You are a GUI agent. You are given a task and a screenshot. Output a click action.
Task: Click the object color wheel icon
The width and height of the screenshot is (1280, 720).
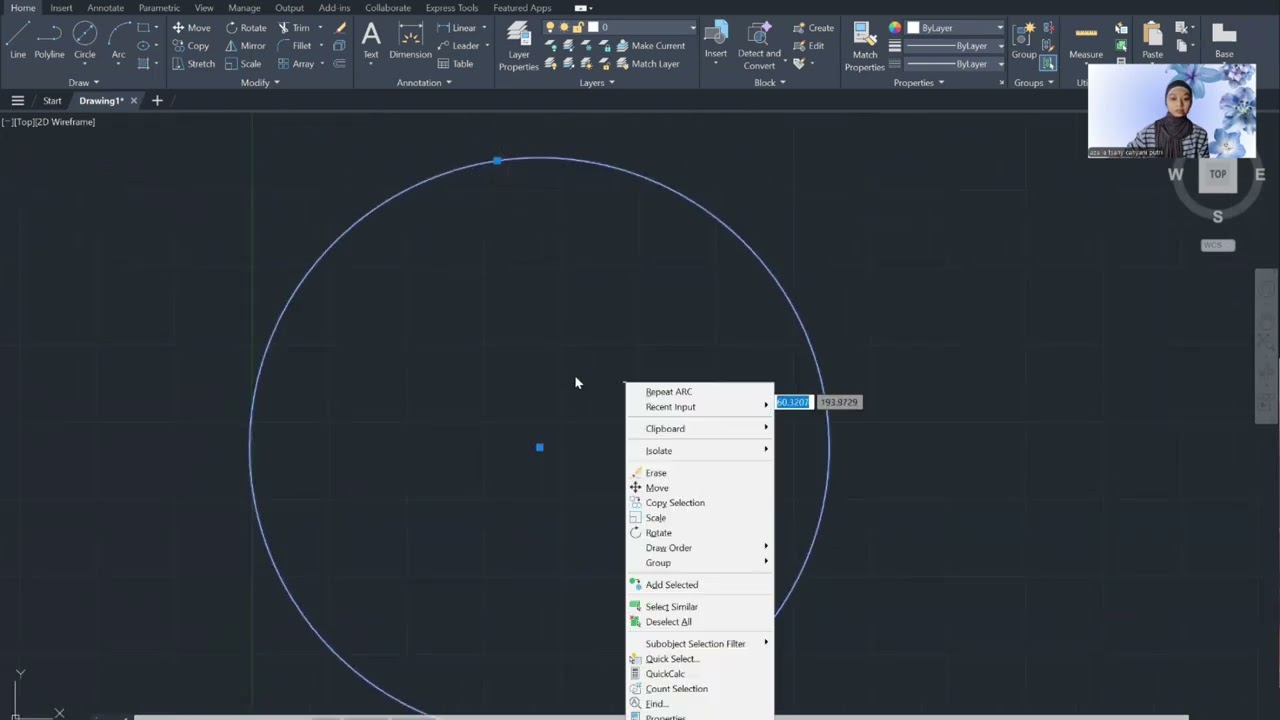pos(895,28)
